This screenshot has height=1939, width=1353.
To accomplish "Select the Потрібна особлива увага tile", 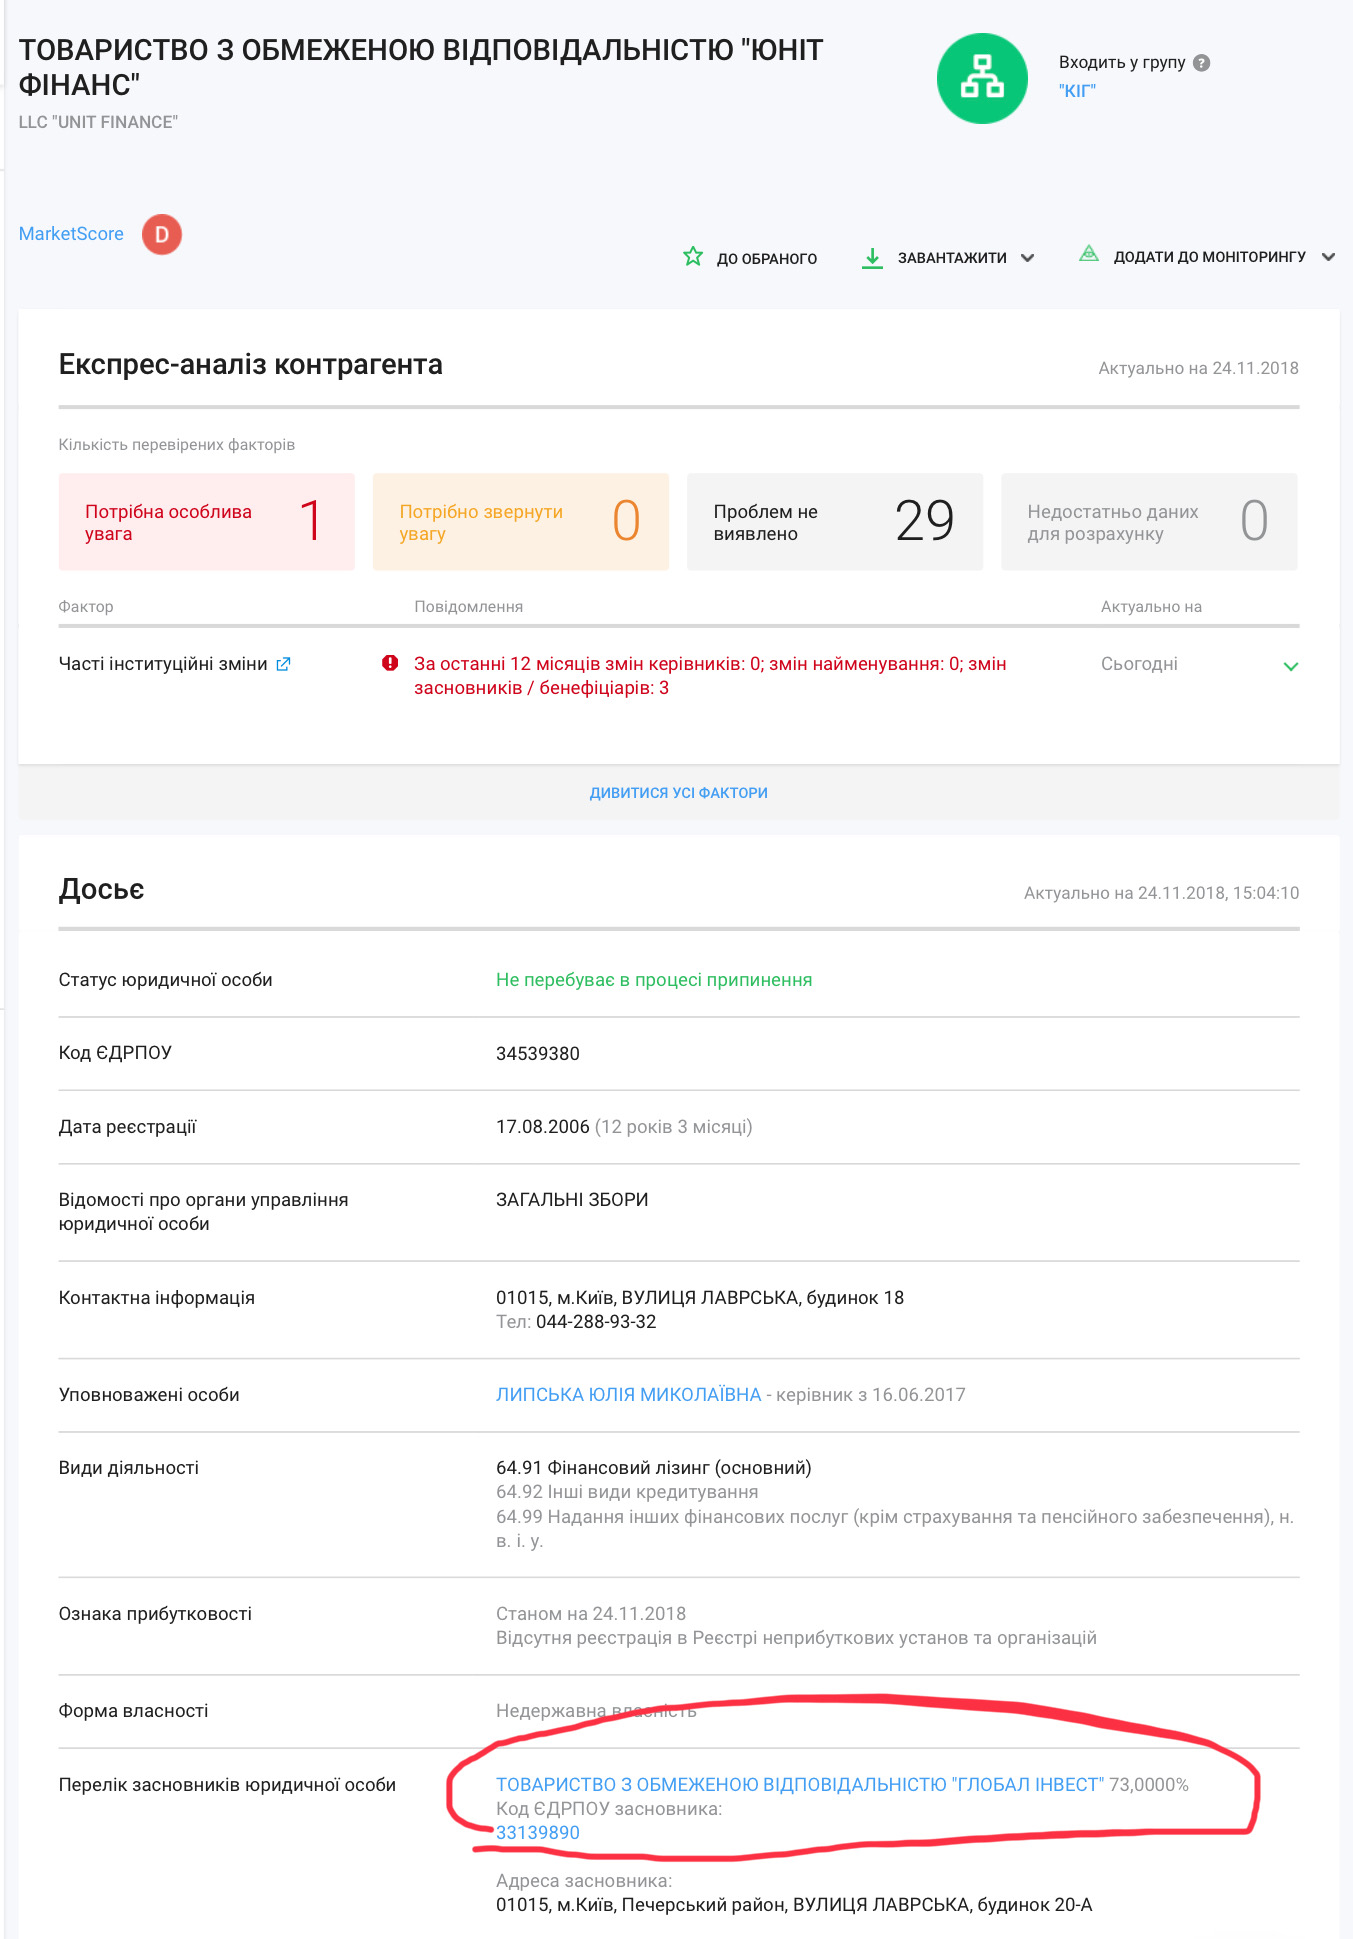I will click(206, 522).
